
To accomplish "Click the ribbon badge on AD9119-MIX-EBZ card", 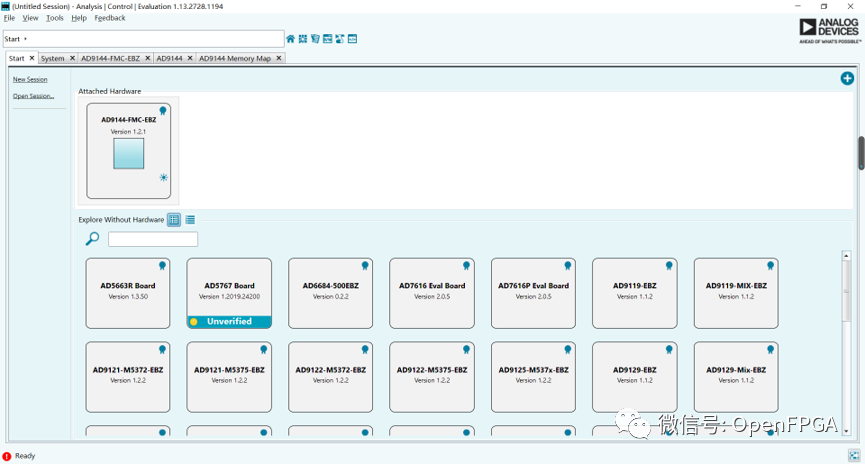I will pos(770,266).
